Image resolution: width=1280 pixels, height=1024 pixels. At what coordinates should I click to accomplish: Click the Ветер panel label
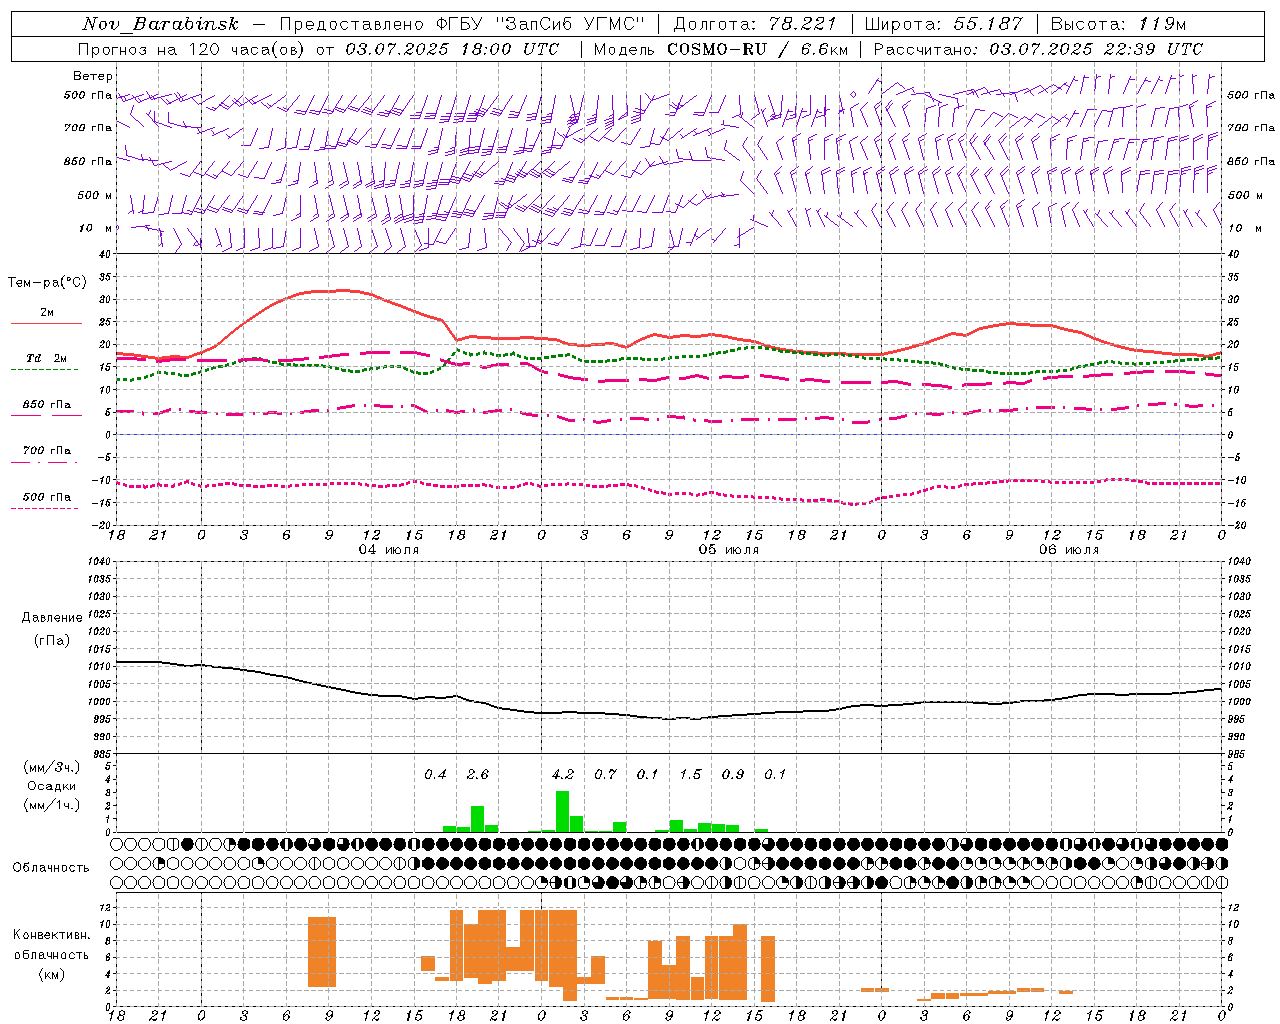93,76
